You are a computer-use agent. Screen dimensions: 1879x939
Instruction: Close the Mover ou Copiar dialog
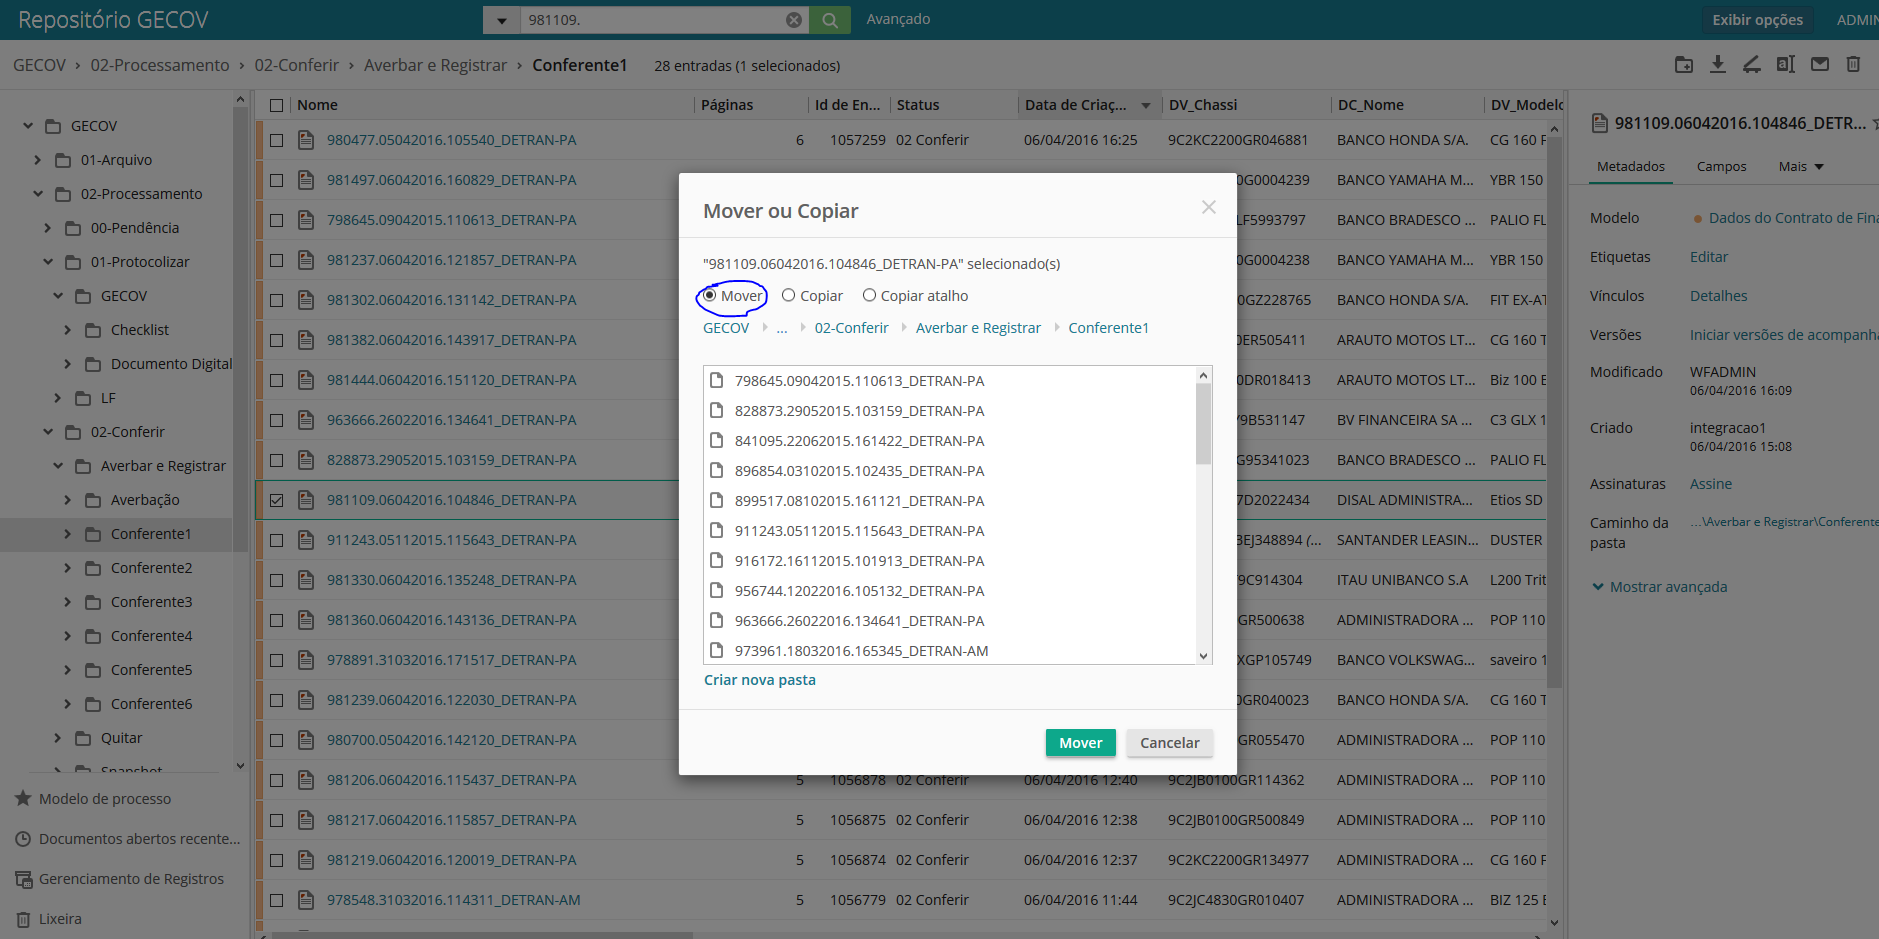pos(1209,207)
